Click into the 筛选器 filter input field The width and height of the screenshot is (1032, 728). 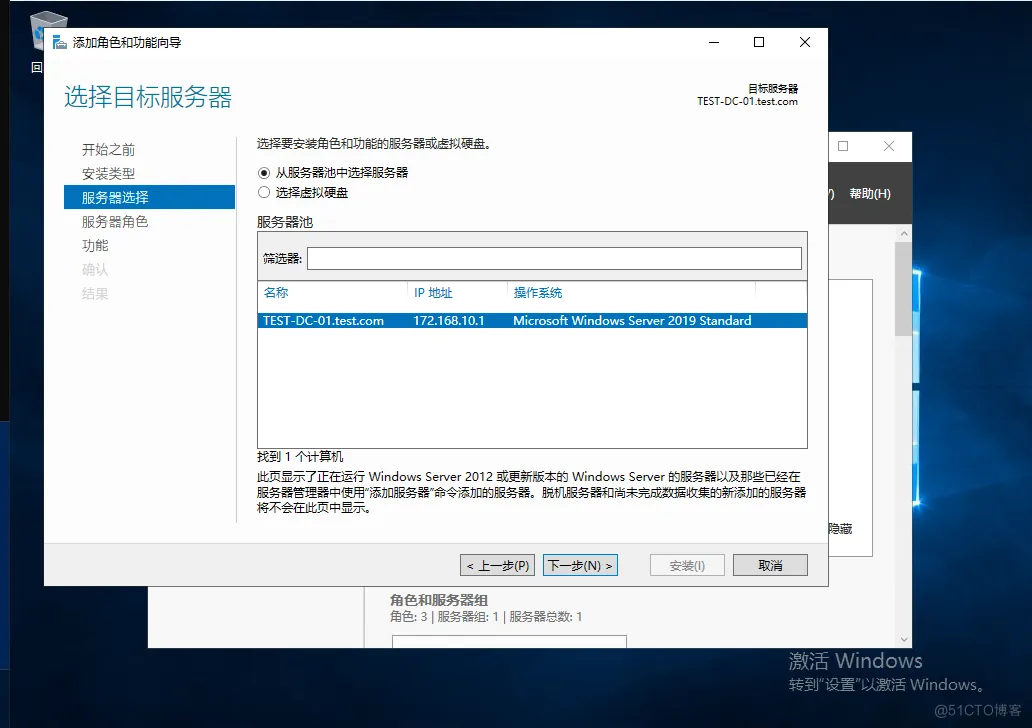pos(554,258)
